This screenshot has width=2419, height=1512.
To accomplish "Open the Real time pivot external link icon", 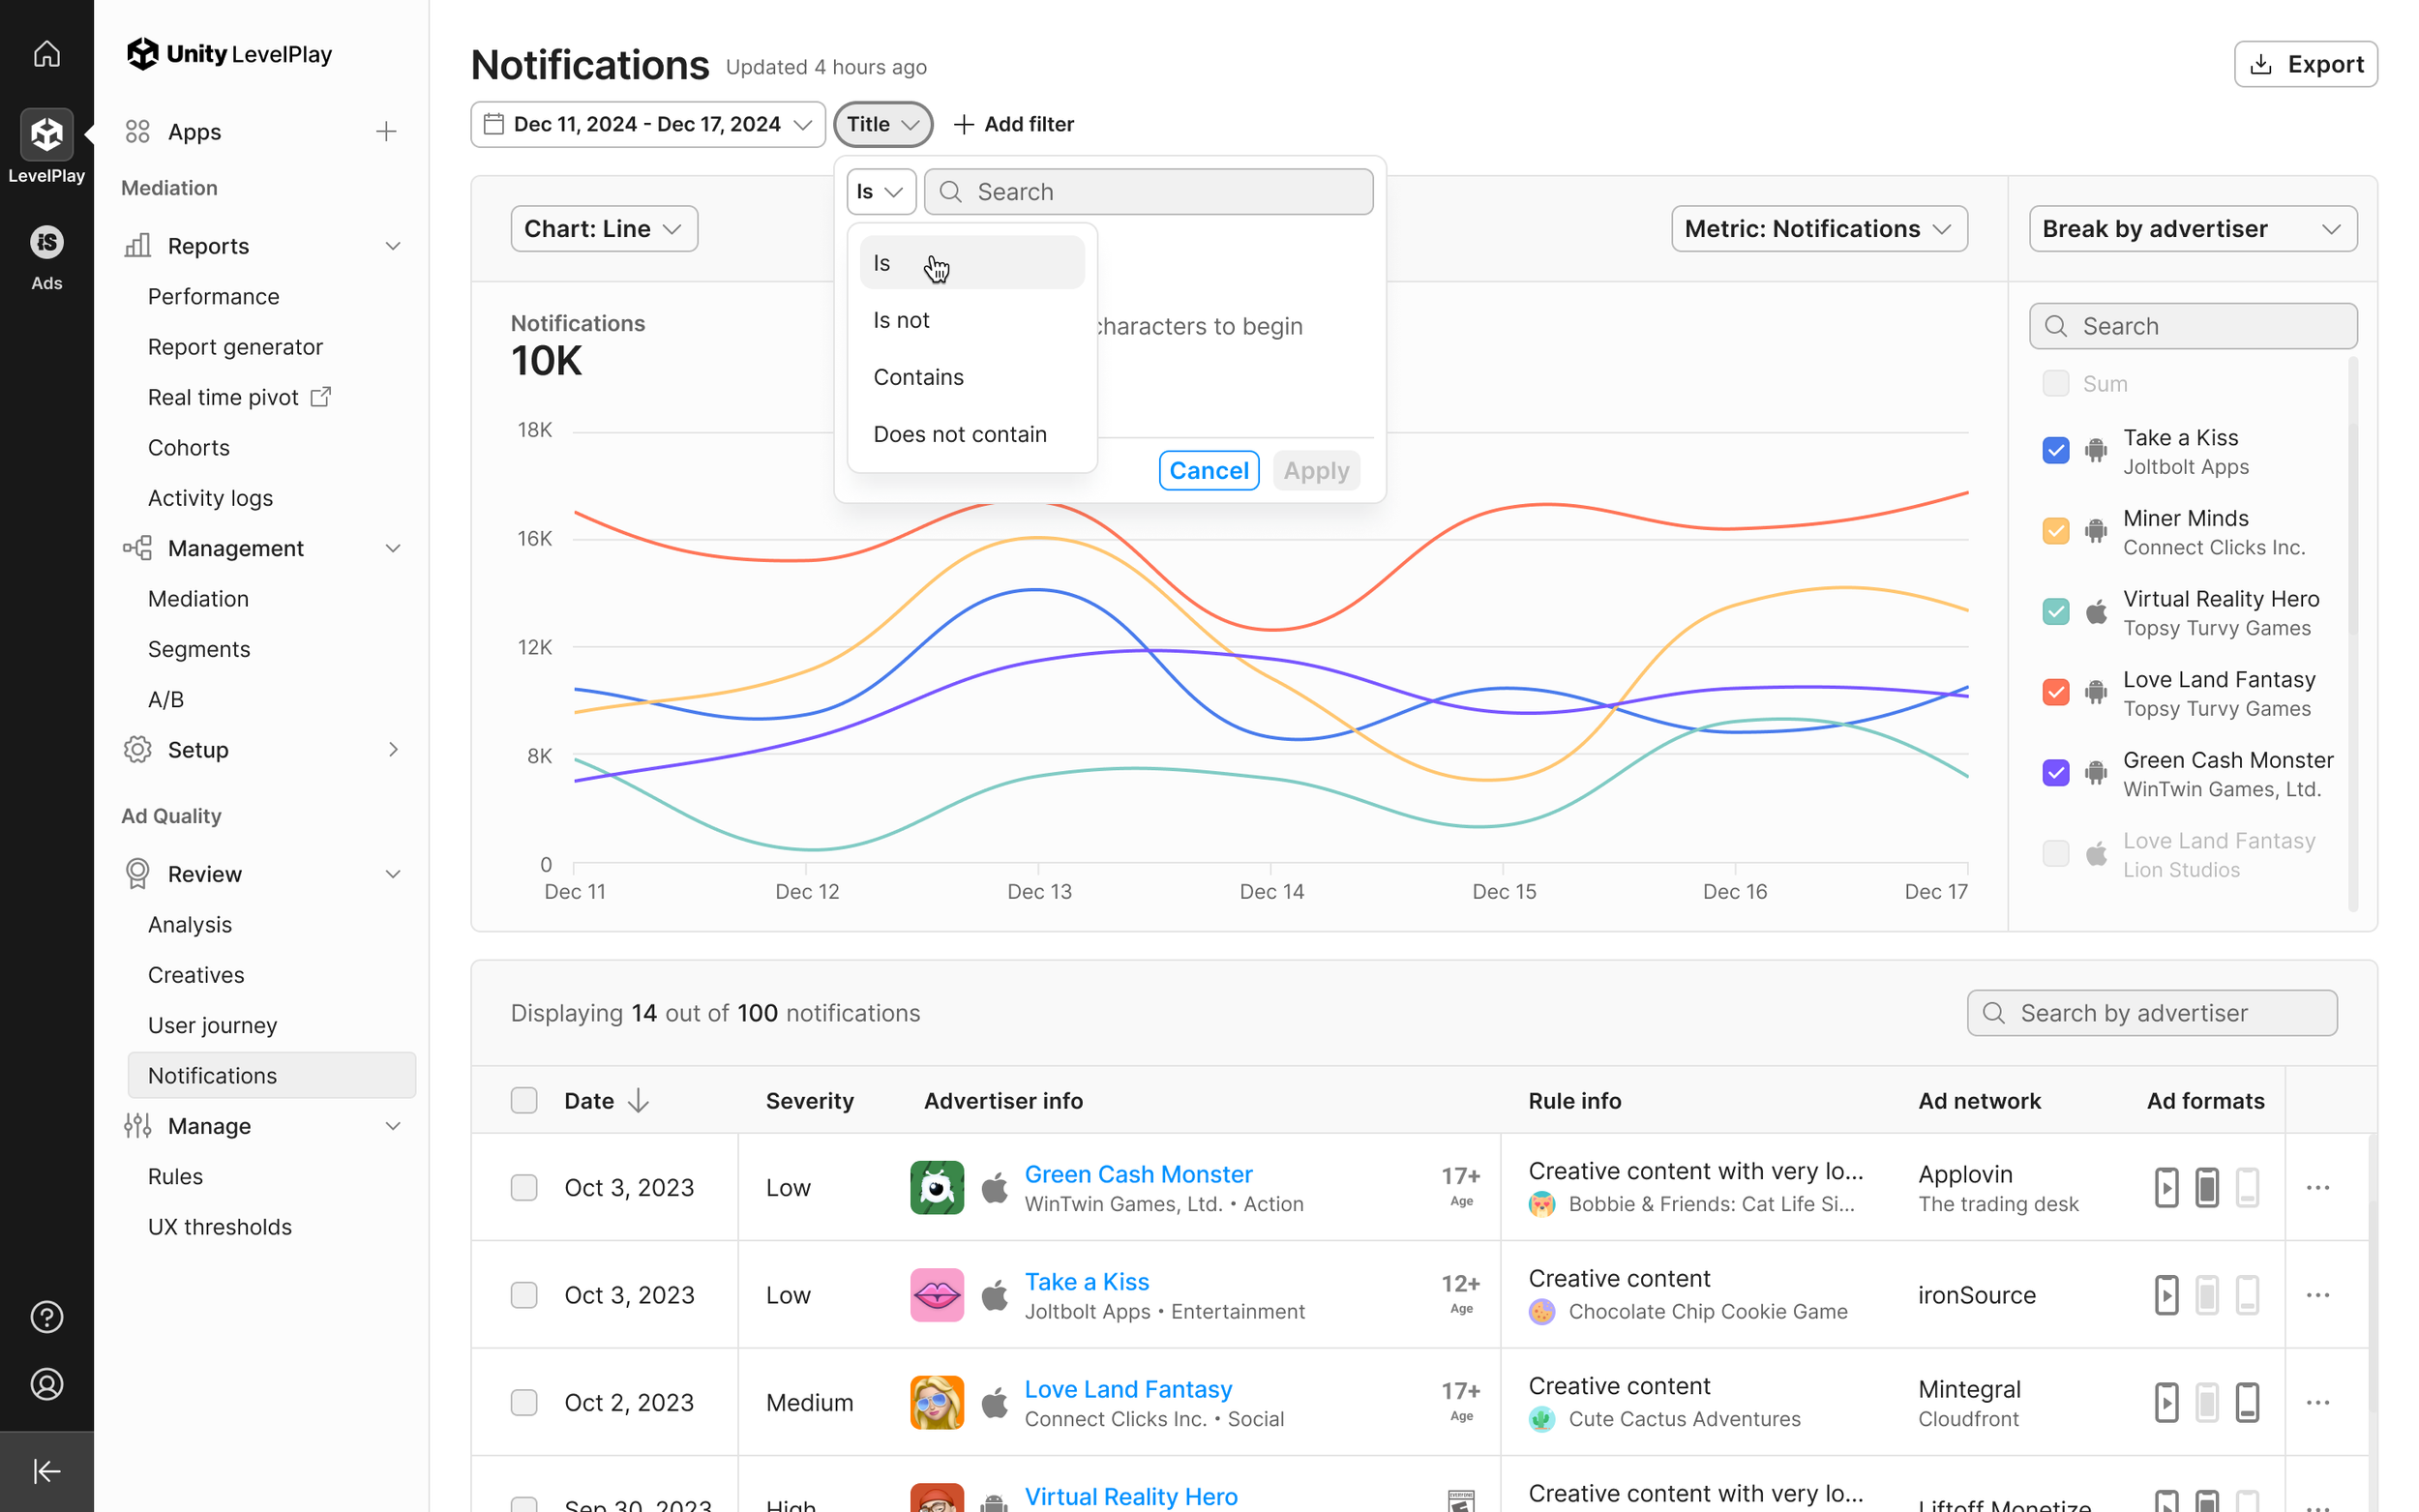I will [321, 397].
